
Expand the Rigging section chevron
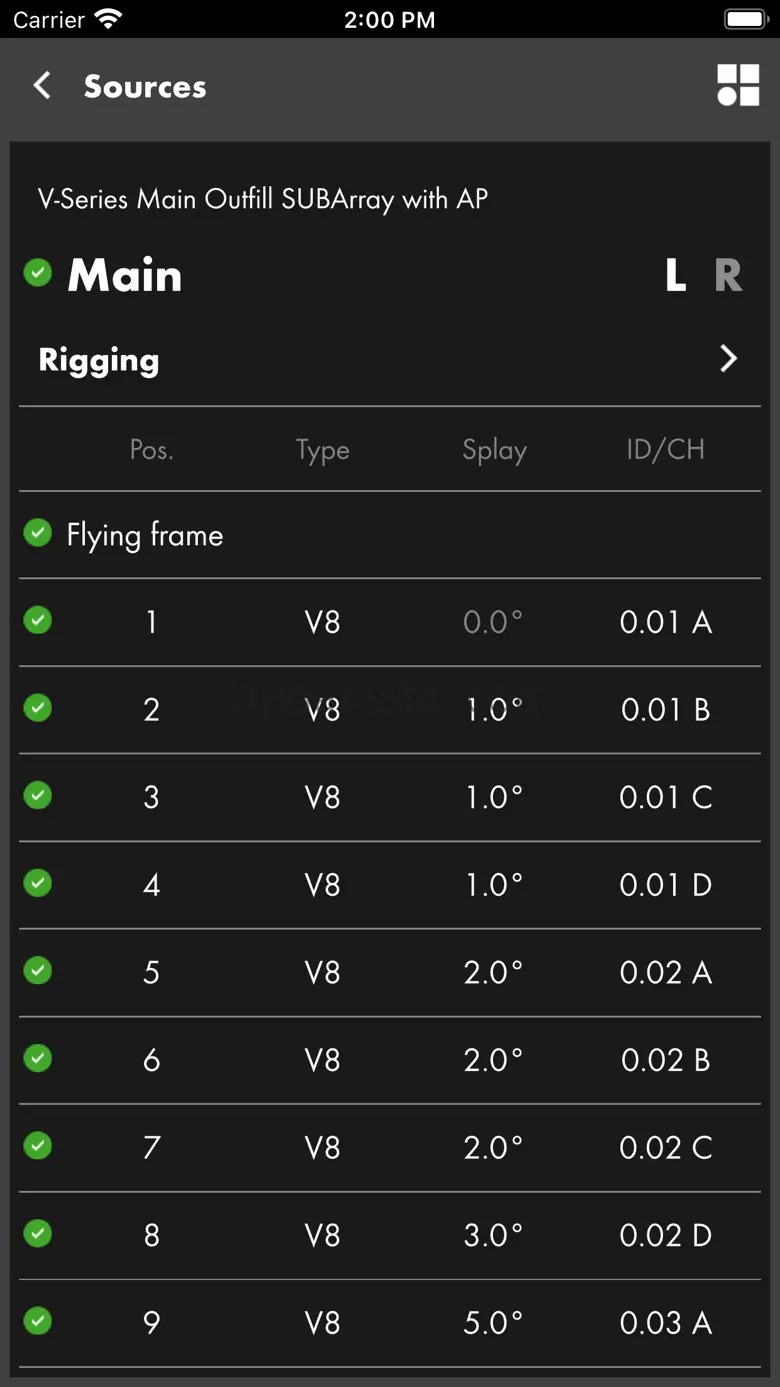coord(728,359)
